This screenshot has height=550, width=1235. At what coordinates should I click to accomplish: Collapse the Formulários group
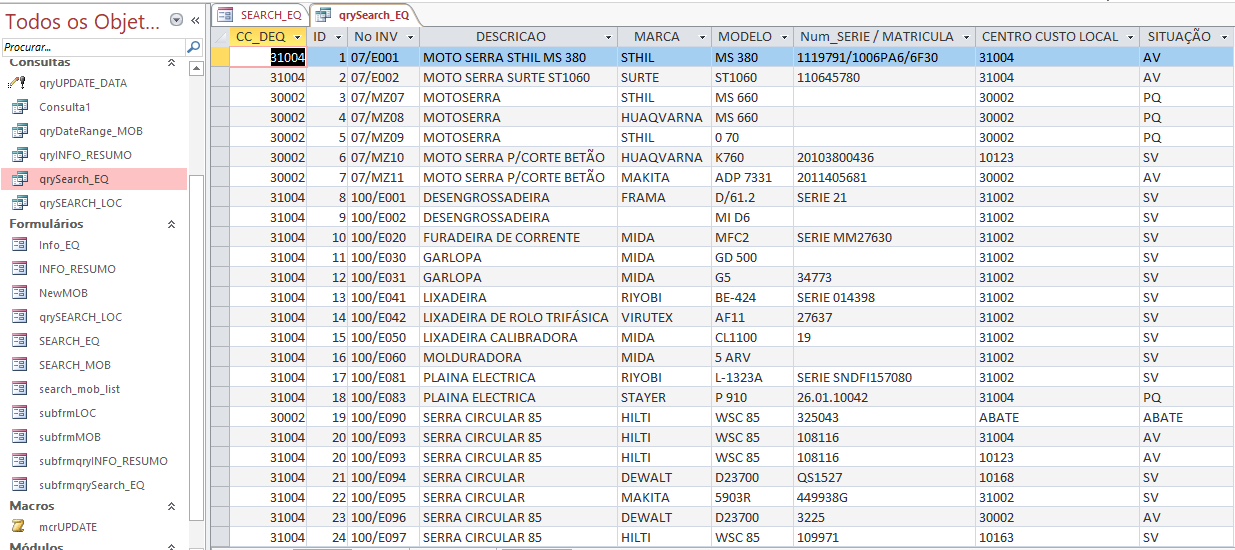click(x=171, y=225)
